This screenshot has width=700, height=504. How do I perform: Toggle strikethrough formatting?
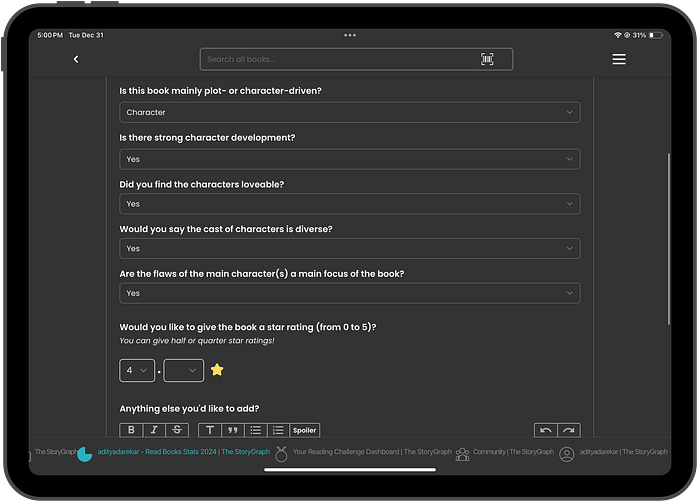(x=177, y=430)
